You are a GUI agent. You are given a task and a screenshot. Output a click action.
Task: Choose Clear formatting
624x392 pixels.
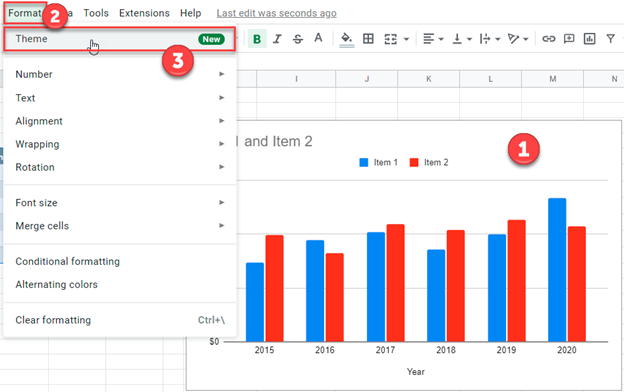click(x=120, y=320)
